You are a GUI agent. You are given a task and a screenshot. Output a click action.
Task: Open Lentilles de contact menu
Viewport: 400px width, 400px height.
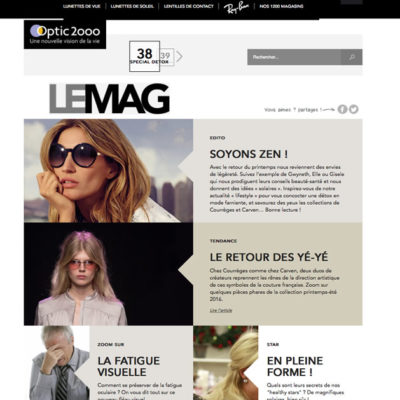[x=189, y=6]
